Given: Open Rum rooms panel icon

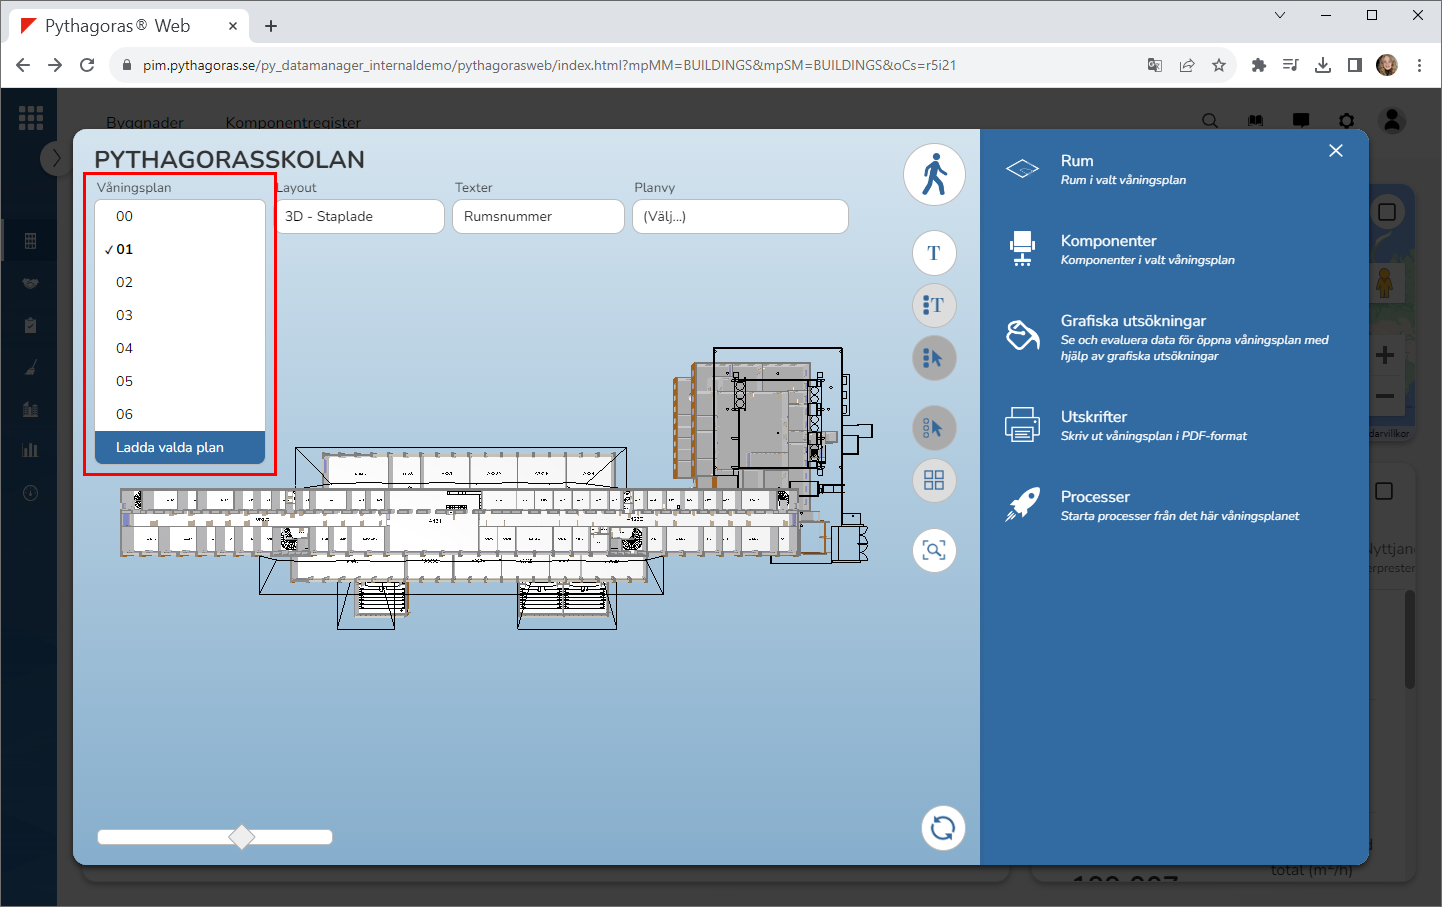Looking at the screenshot, I should click(1022, 169).
